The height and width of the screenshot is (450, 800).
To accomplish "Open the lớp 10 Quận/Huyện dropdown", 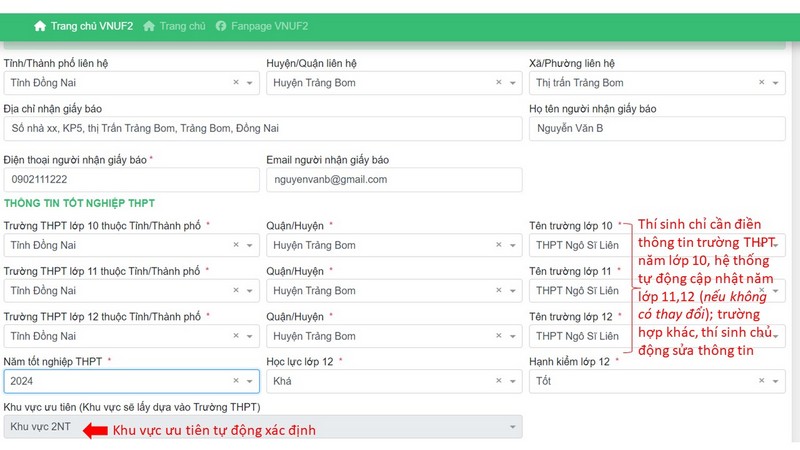I will tap(512, 245).
